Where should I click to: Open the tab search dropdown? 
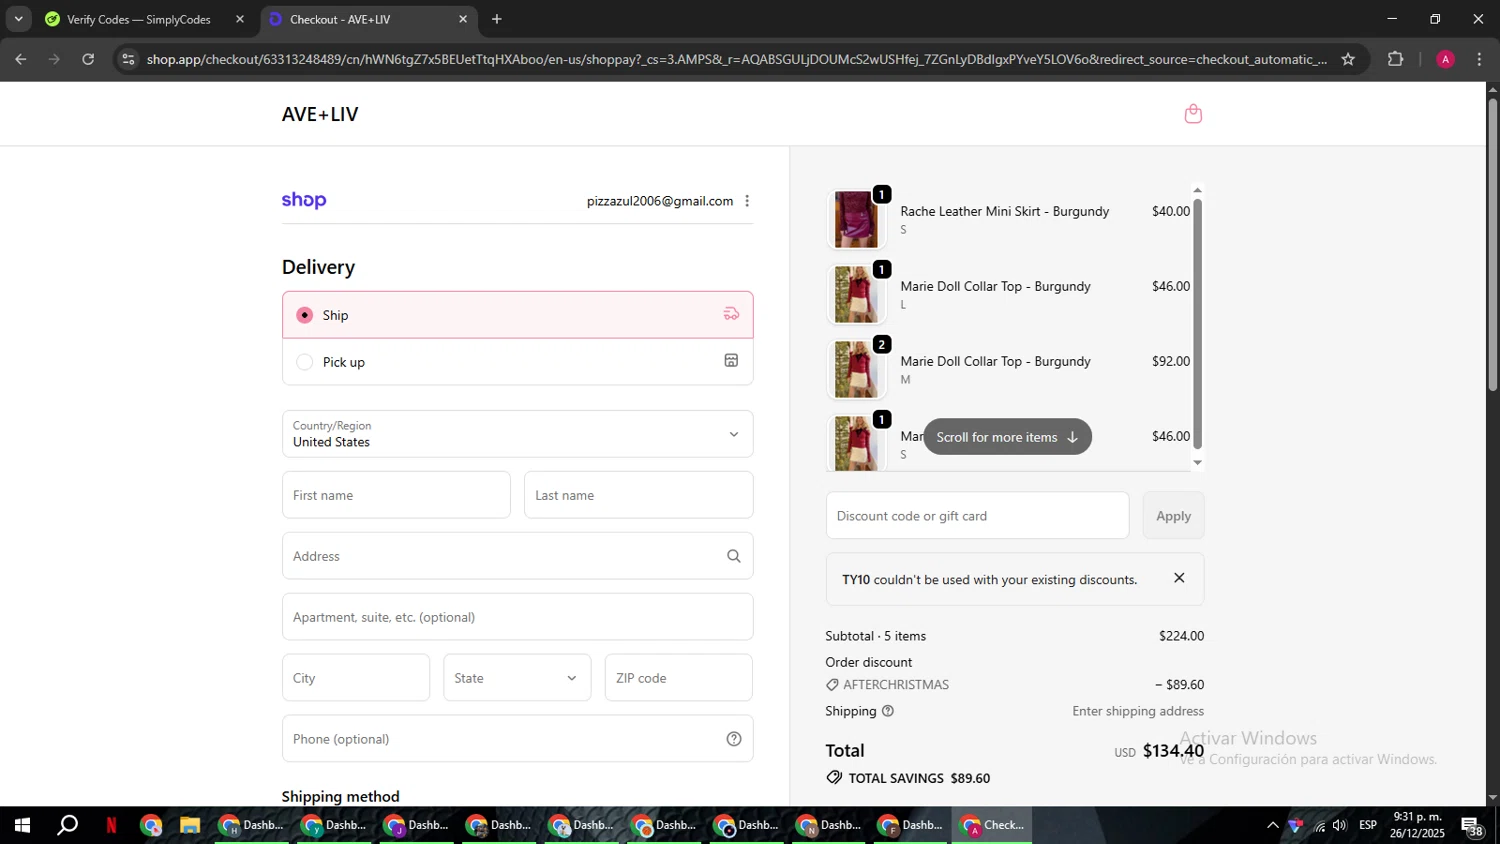[18, 19]
